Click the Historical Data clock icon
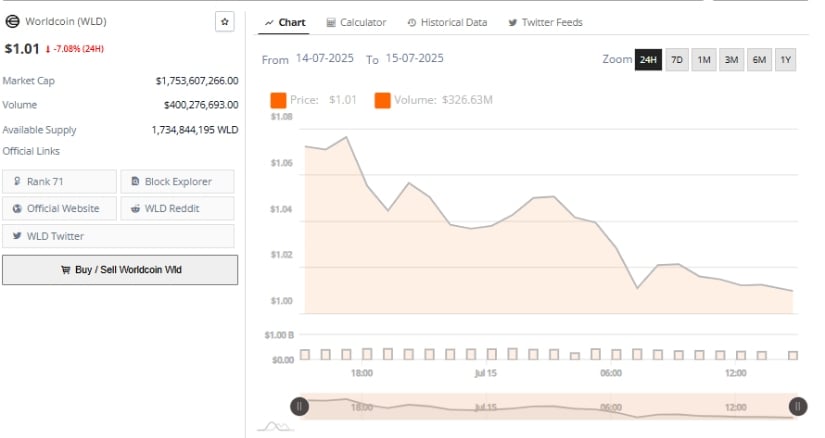This screenshot has height=438, width=825. pos(412,23)
